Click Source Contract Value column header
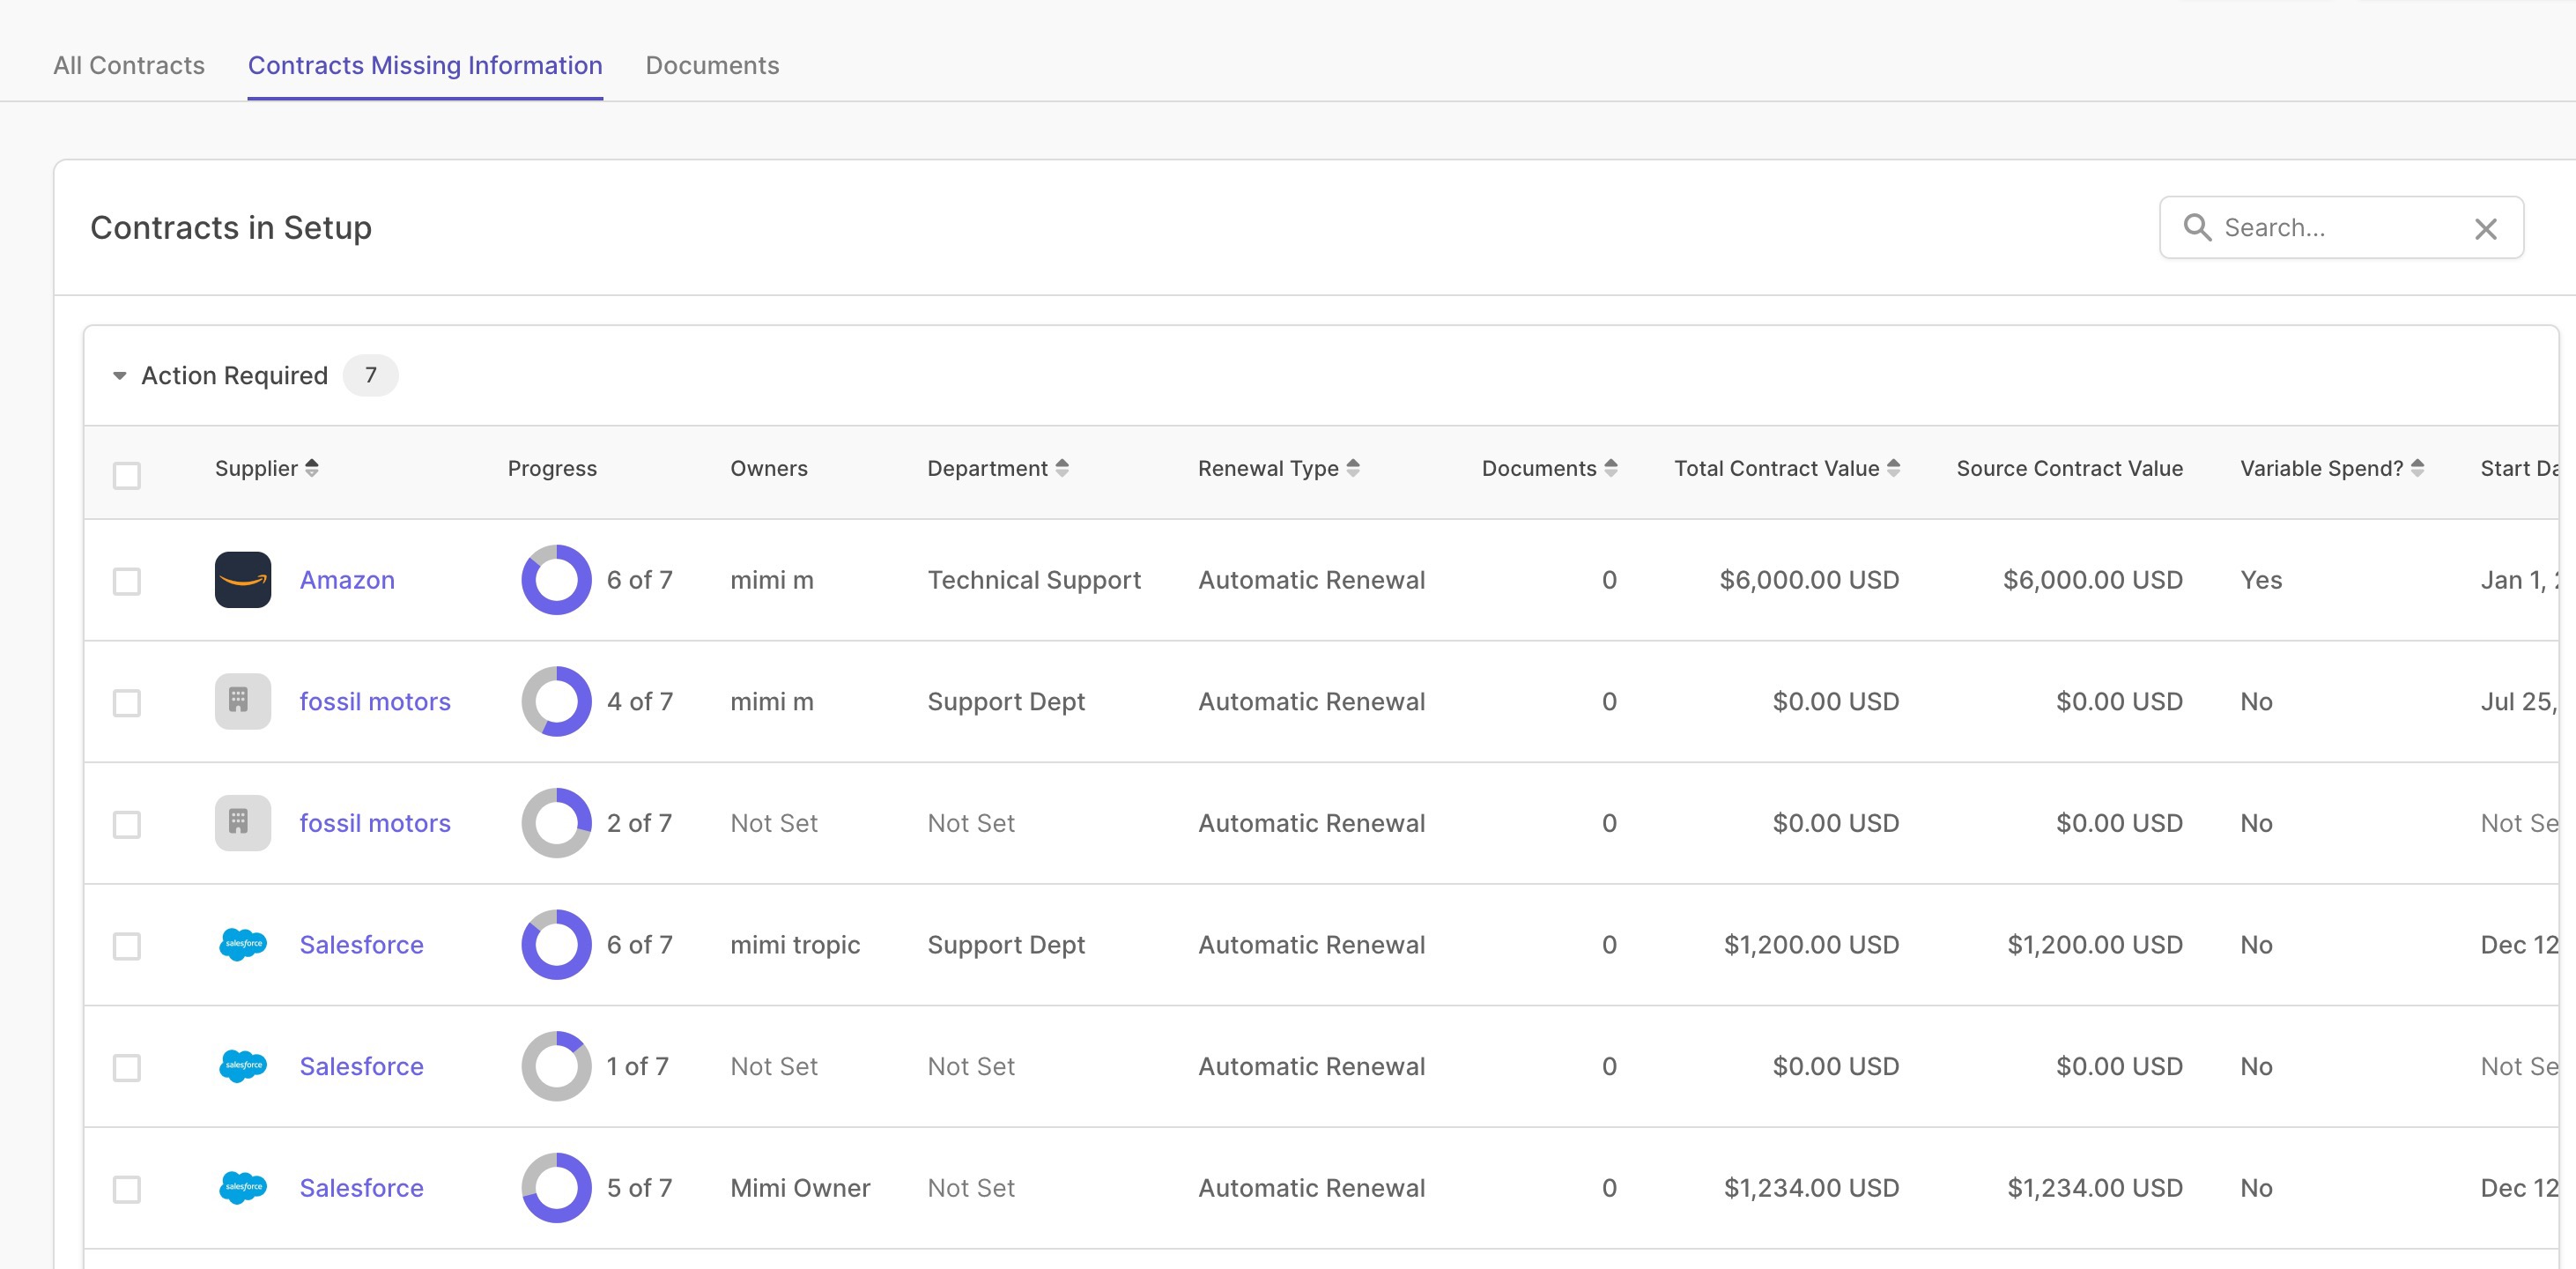Screen dimensions: 2576x1269 point(2069,468)
